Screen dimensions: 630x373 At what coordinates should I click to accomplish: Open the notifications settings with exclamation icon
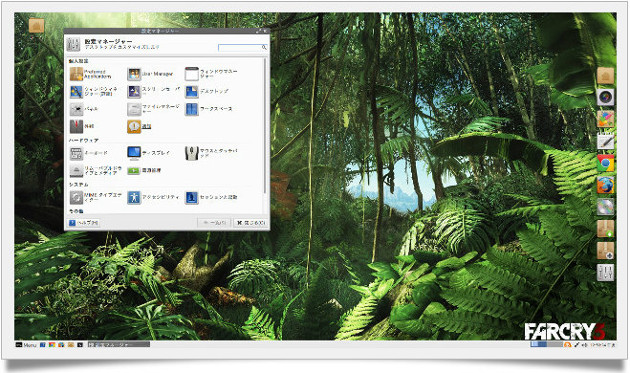click(x=134, y=127)
